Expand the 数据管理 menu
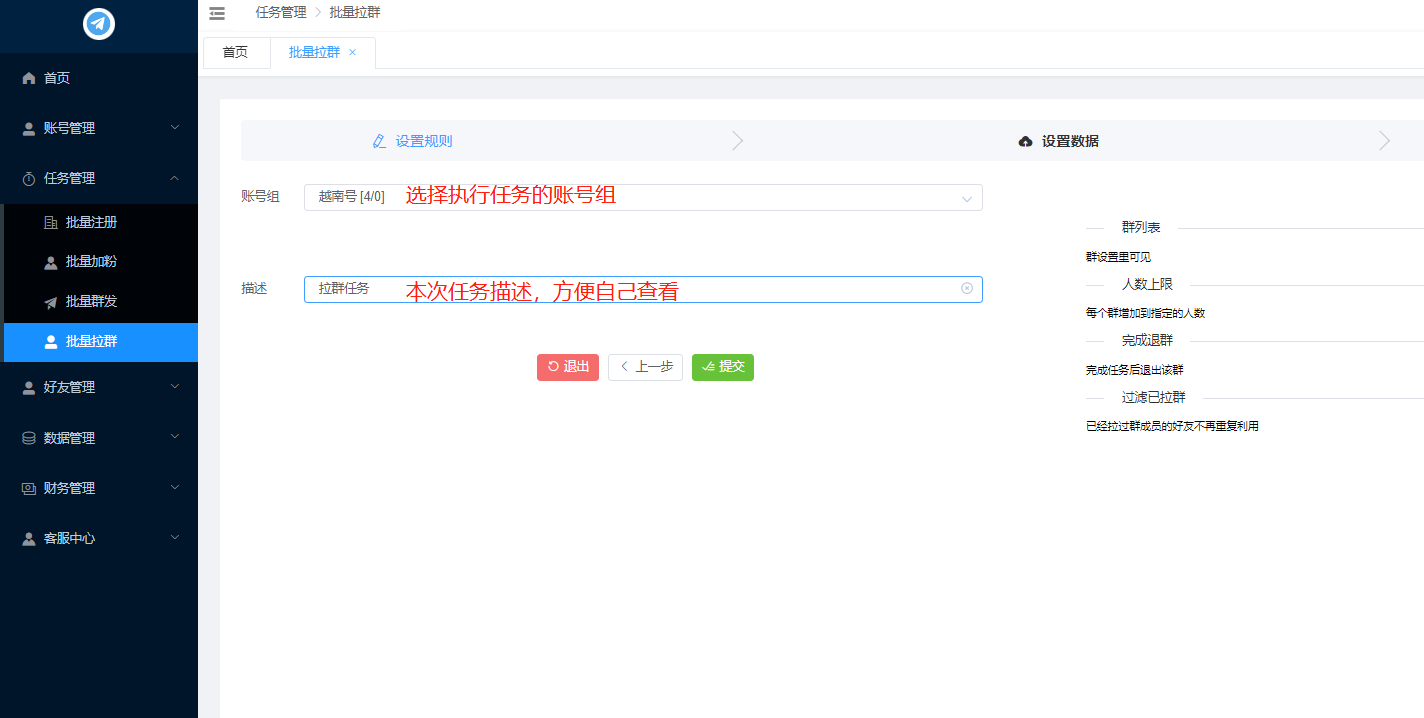Viewport: 1424px width, 718px height. click(x=99, y=438)
